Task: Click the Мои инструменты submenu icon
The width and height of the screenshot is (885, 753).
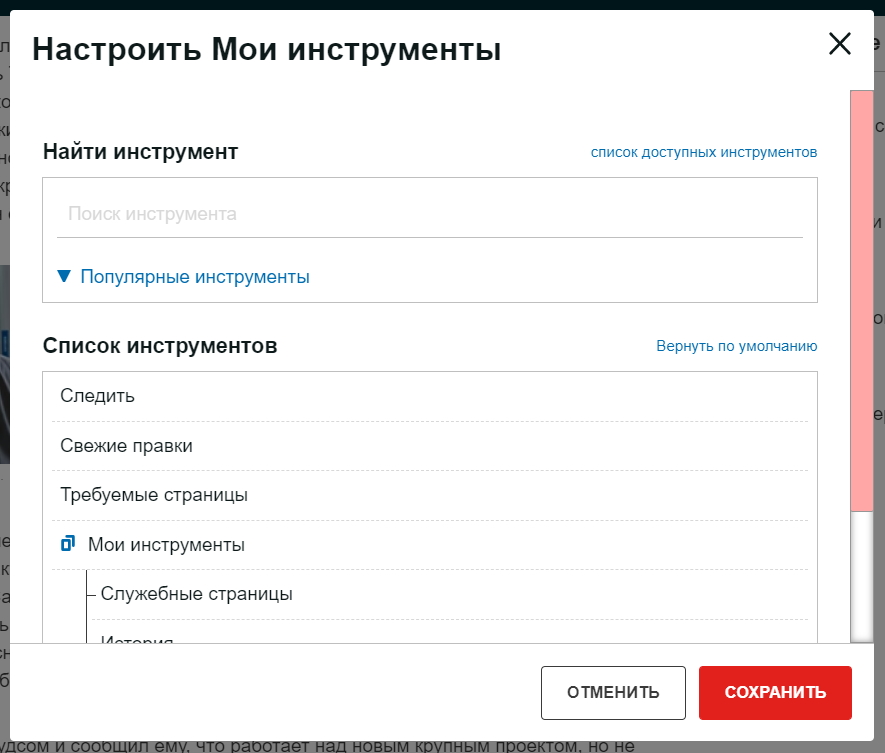Action: pos(68,544)
